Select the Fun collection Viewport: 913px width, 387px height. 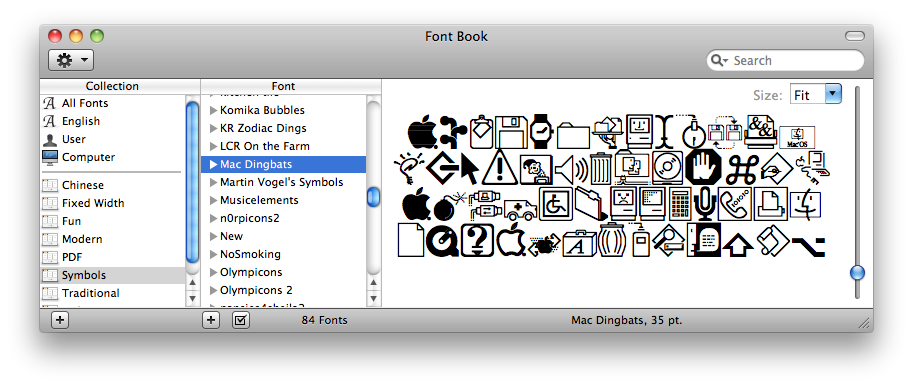coord(112,221)
